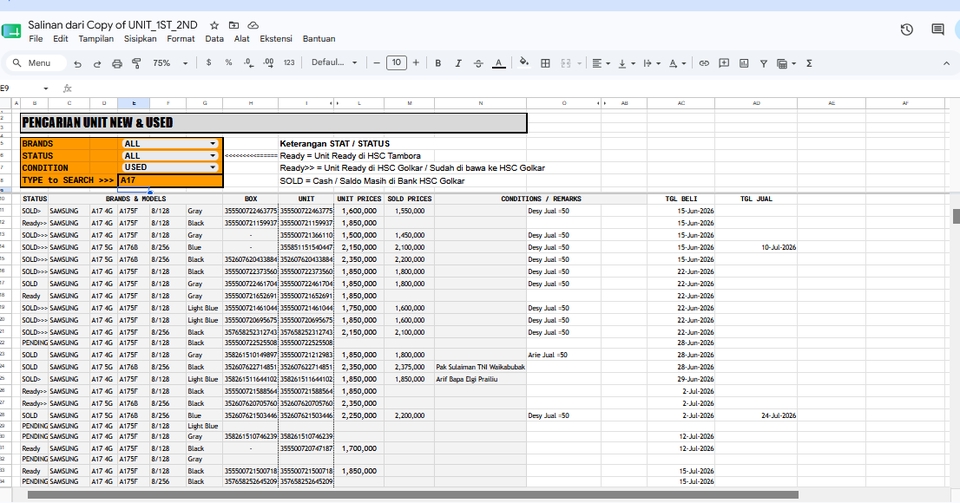
Task: Click the Redo arrow icon
Action: coord(97,63)
